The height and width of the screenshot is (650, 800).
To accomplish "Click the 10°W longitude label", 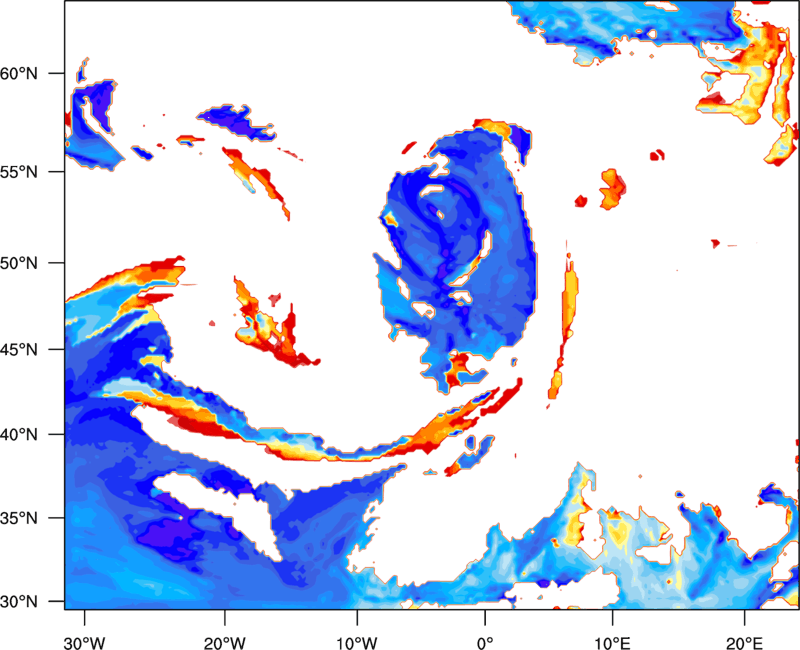I will pos(357,643).
